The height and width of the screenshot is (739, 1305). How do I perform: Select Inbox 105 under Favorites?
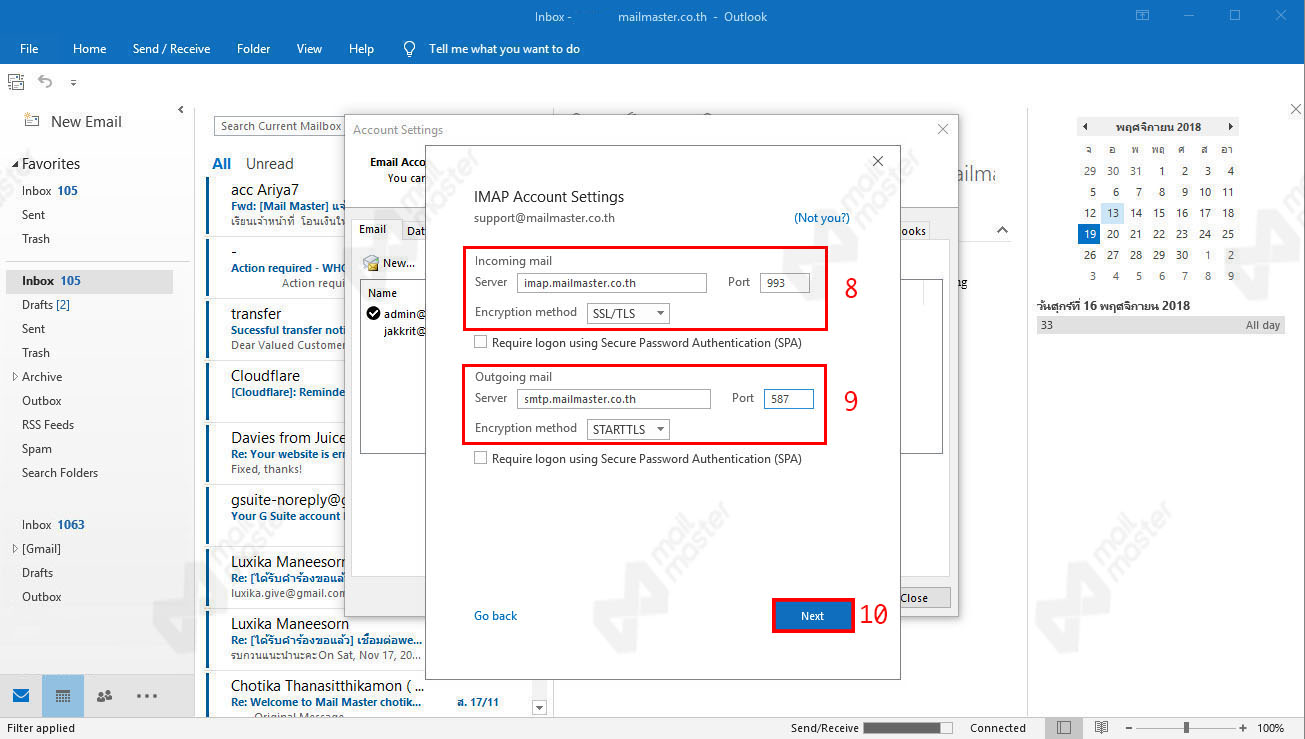(50, 191)
